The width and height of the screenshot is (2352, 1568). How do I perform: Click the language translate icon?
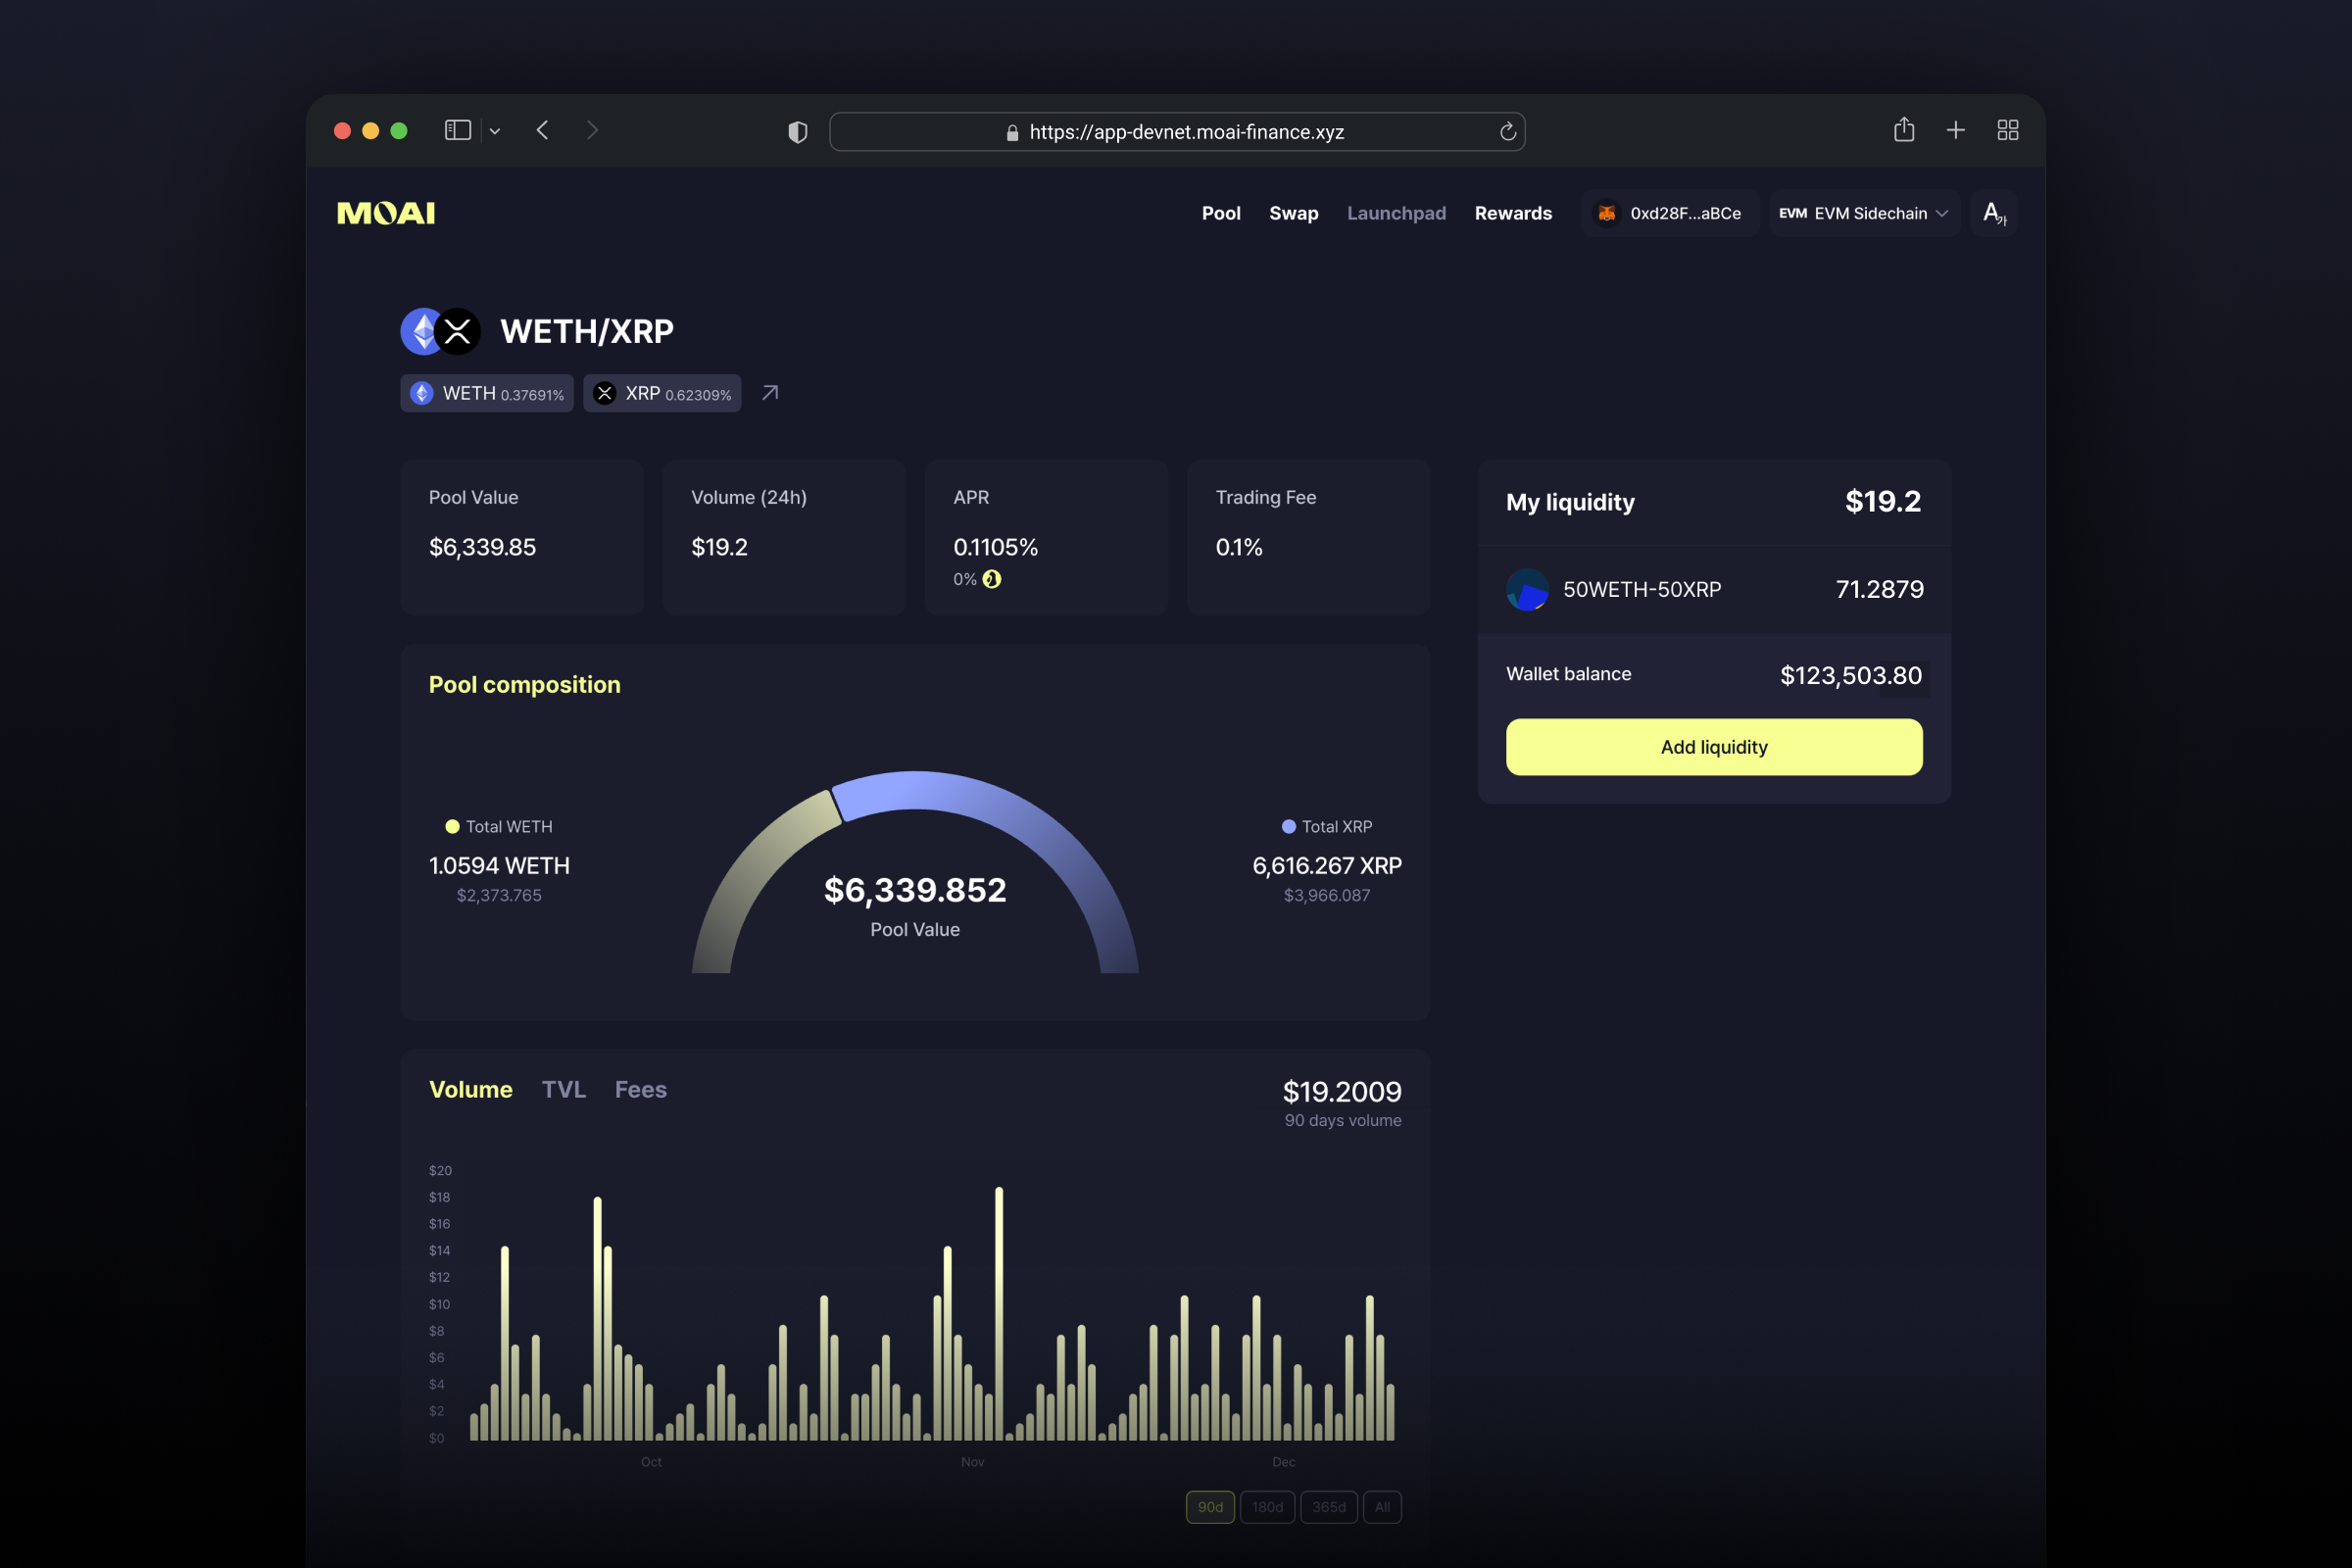(x=1993, y=213)
